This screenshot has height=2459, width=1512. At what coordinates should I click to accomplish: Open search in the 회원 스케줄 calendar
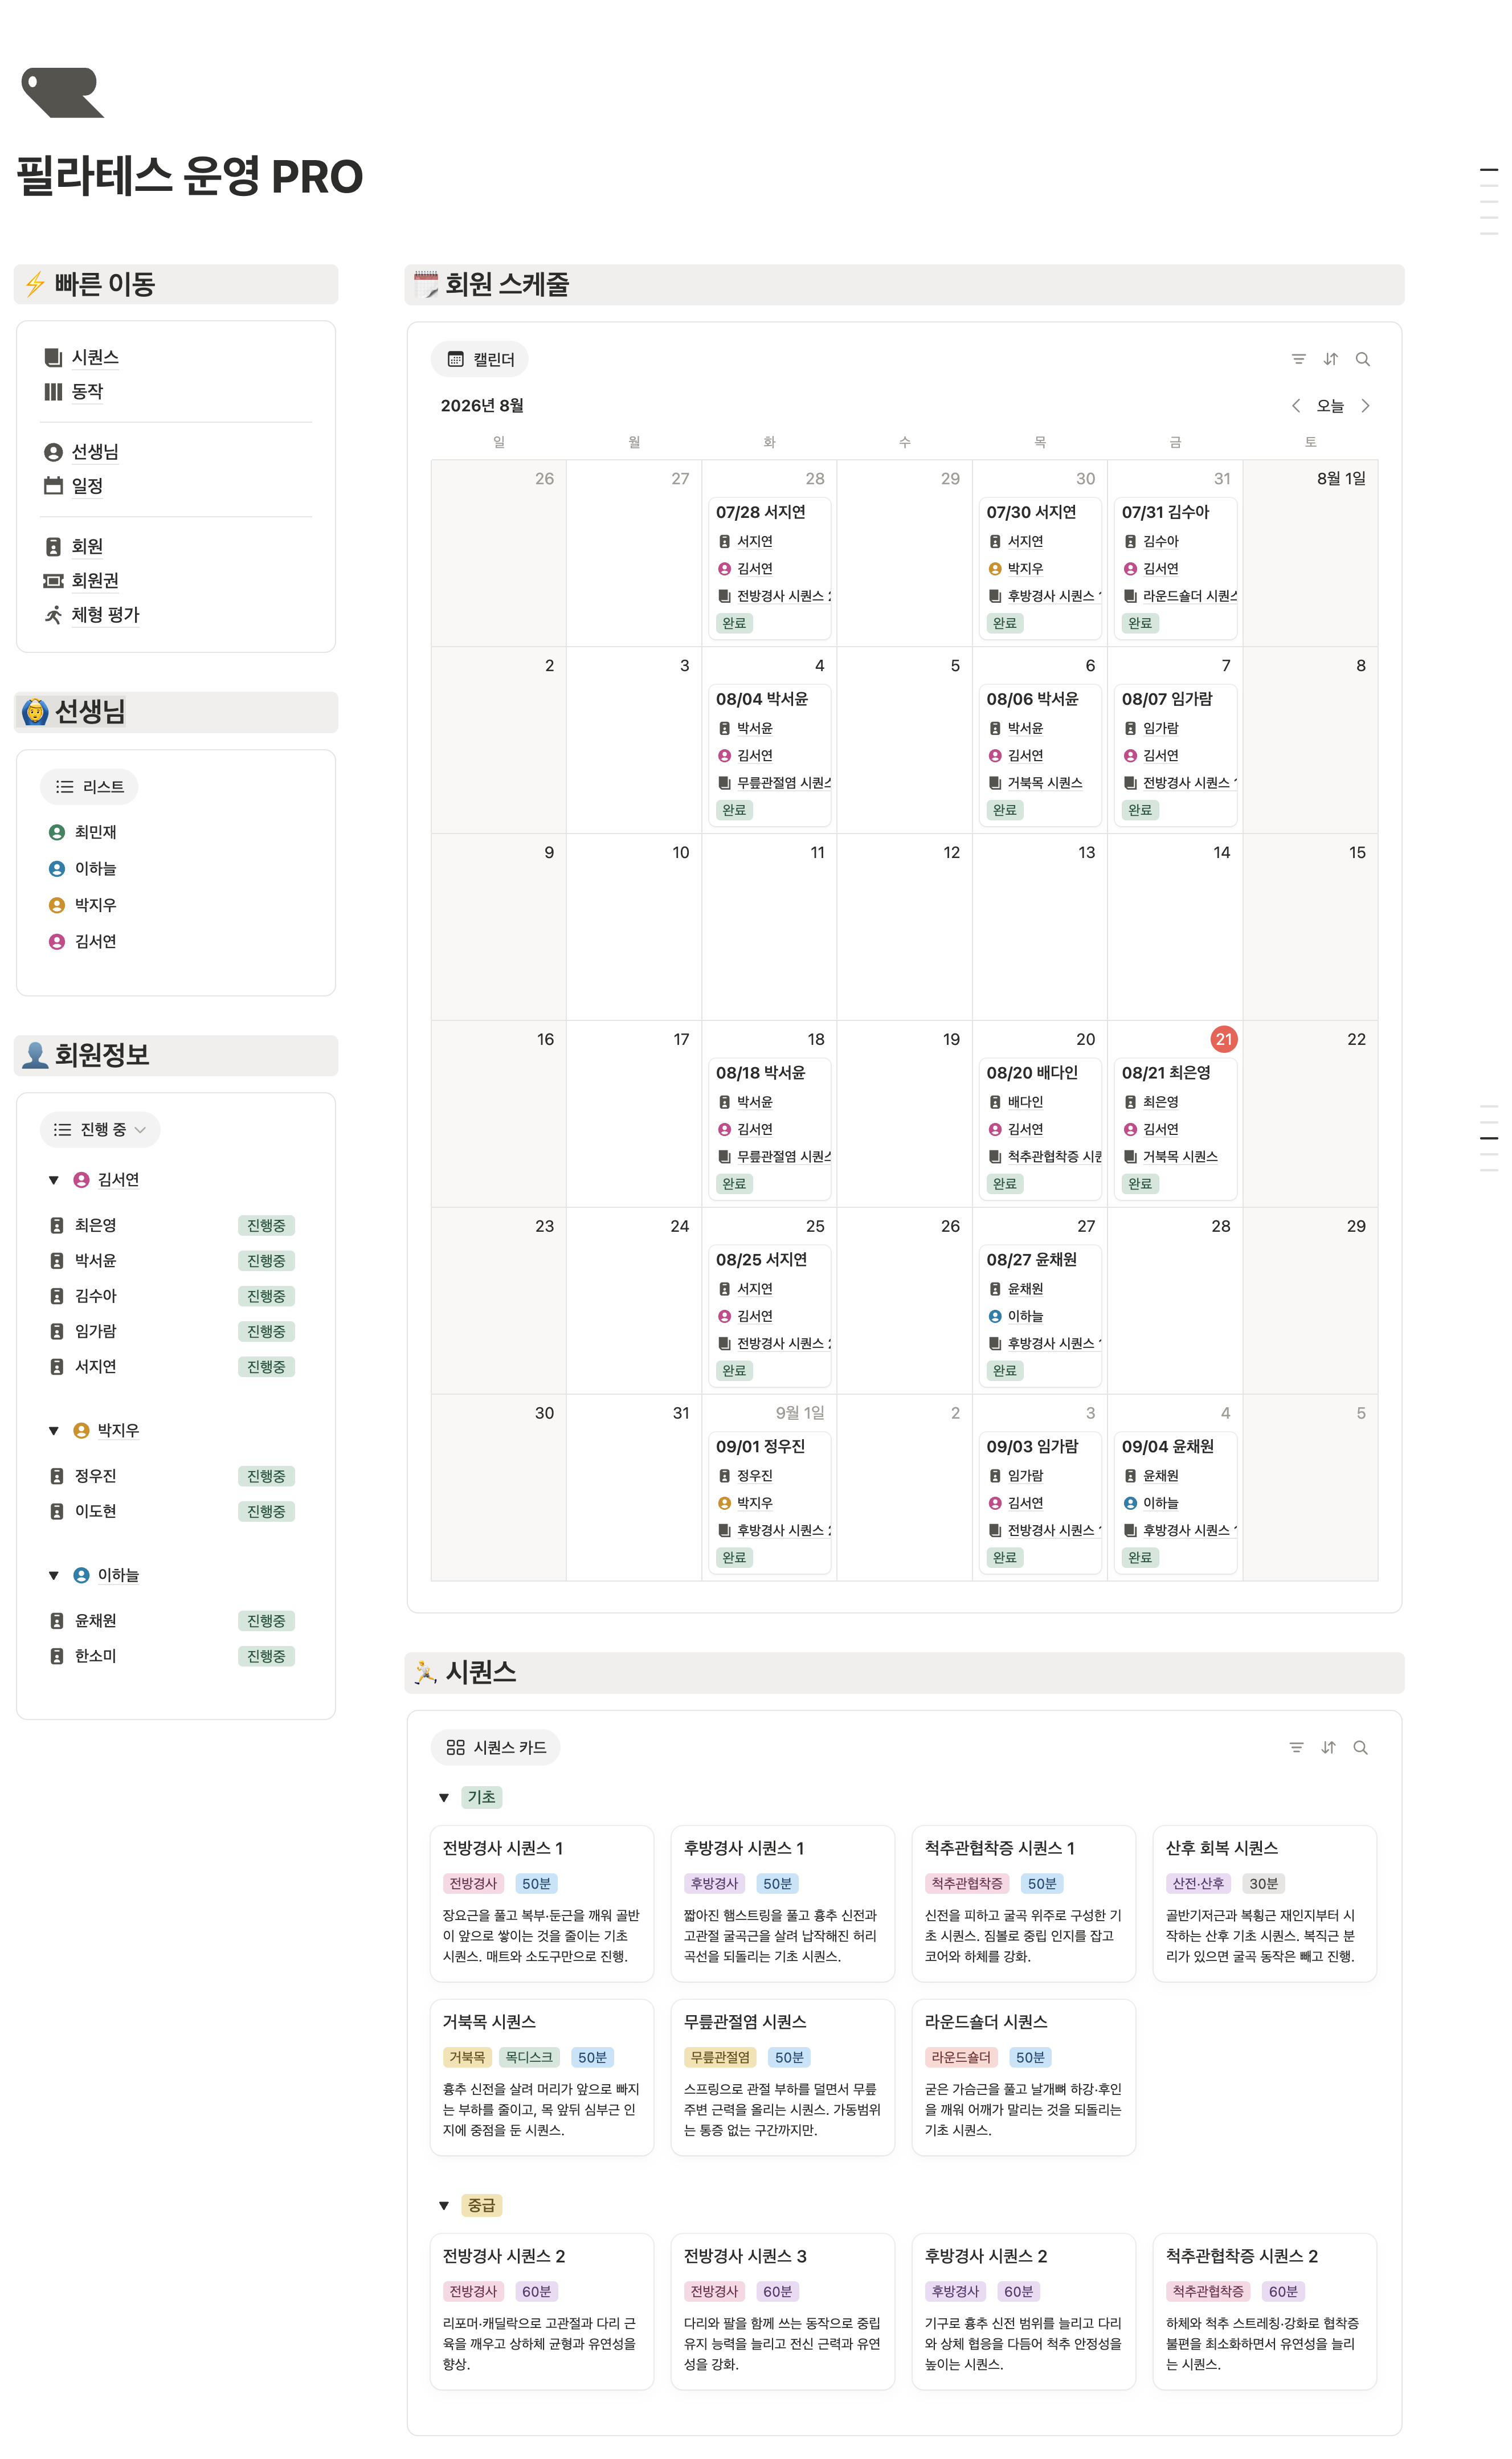1362,359
